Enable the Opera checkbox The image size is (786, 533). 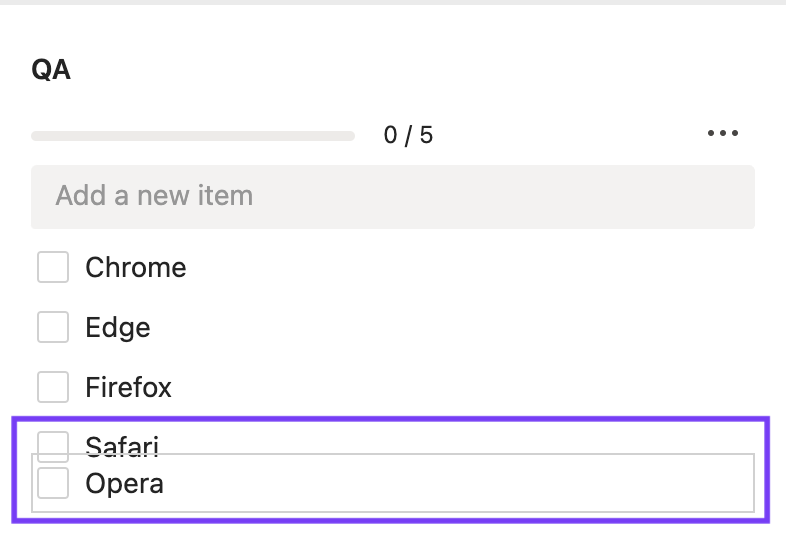tap(53, 483)
